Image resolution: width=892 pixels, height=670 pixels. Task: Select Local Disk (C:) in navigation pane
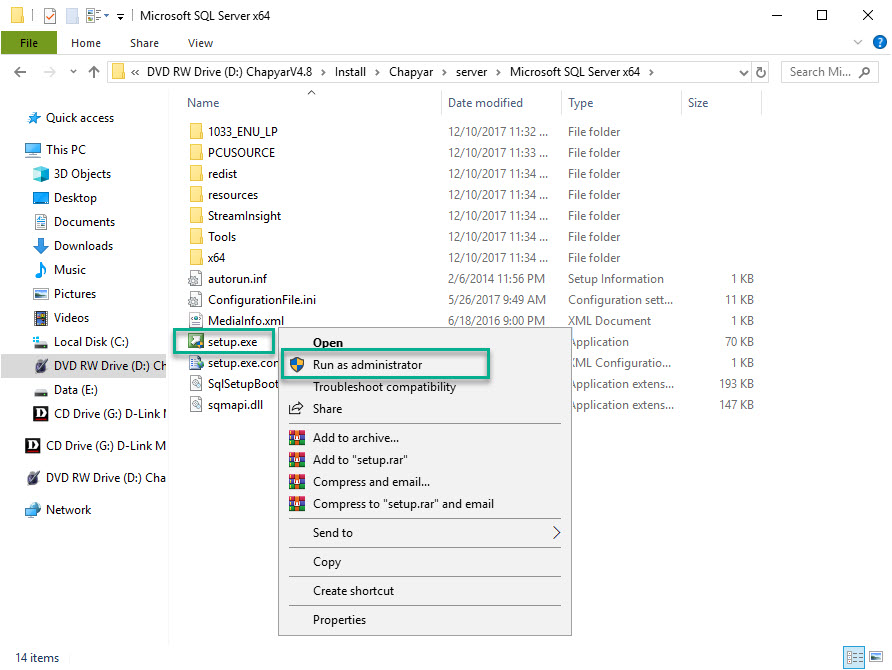pos(91,342)
